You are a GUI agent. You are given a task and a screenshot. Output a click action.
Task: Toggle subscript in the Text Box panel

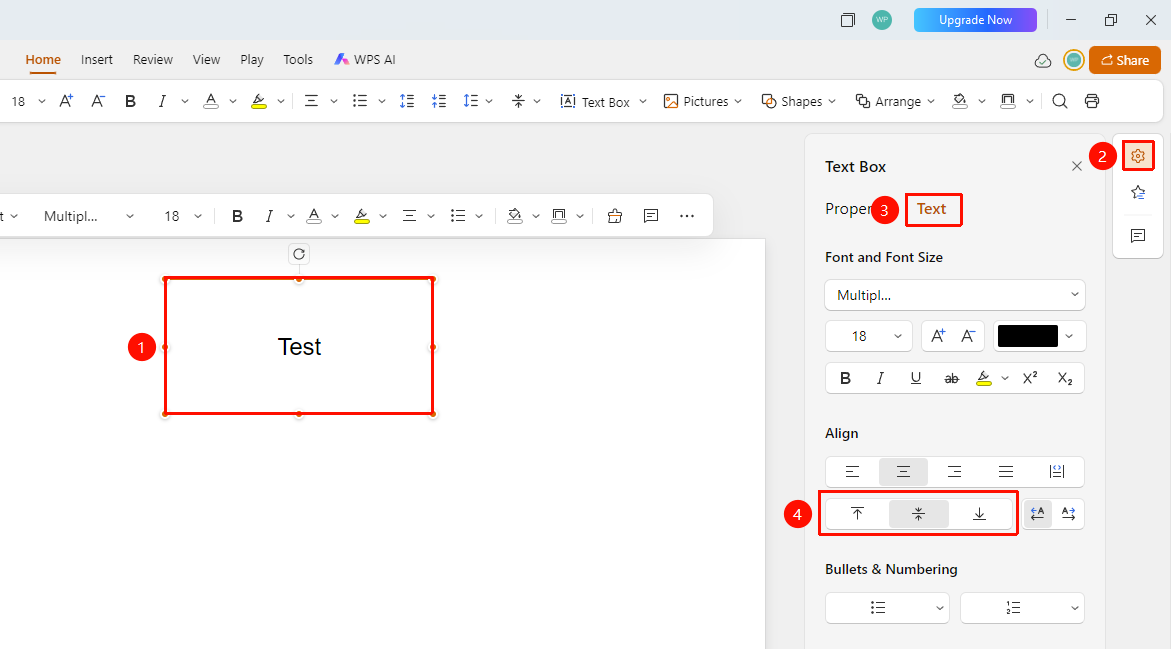click(1065, 379)
